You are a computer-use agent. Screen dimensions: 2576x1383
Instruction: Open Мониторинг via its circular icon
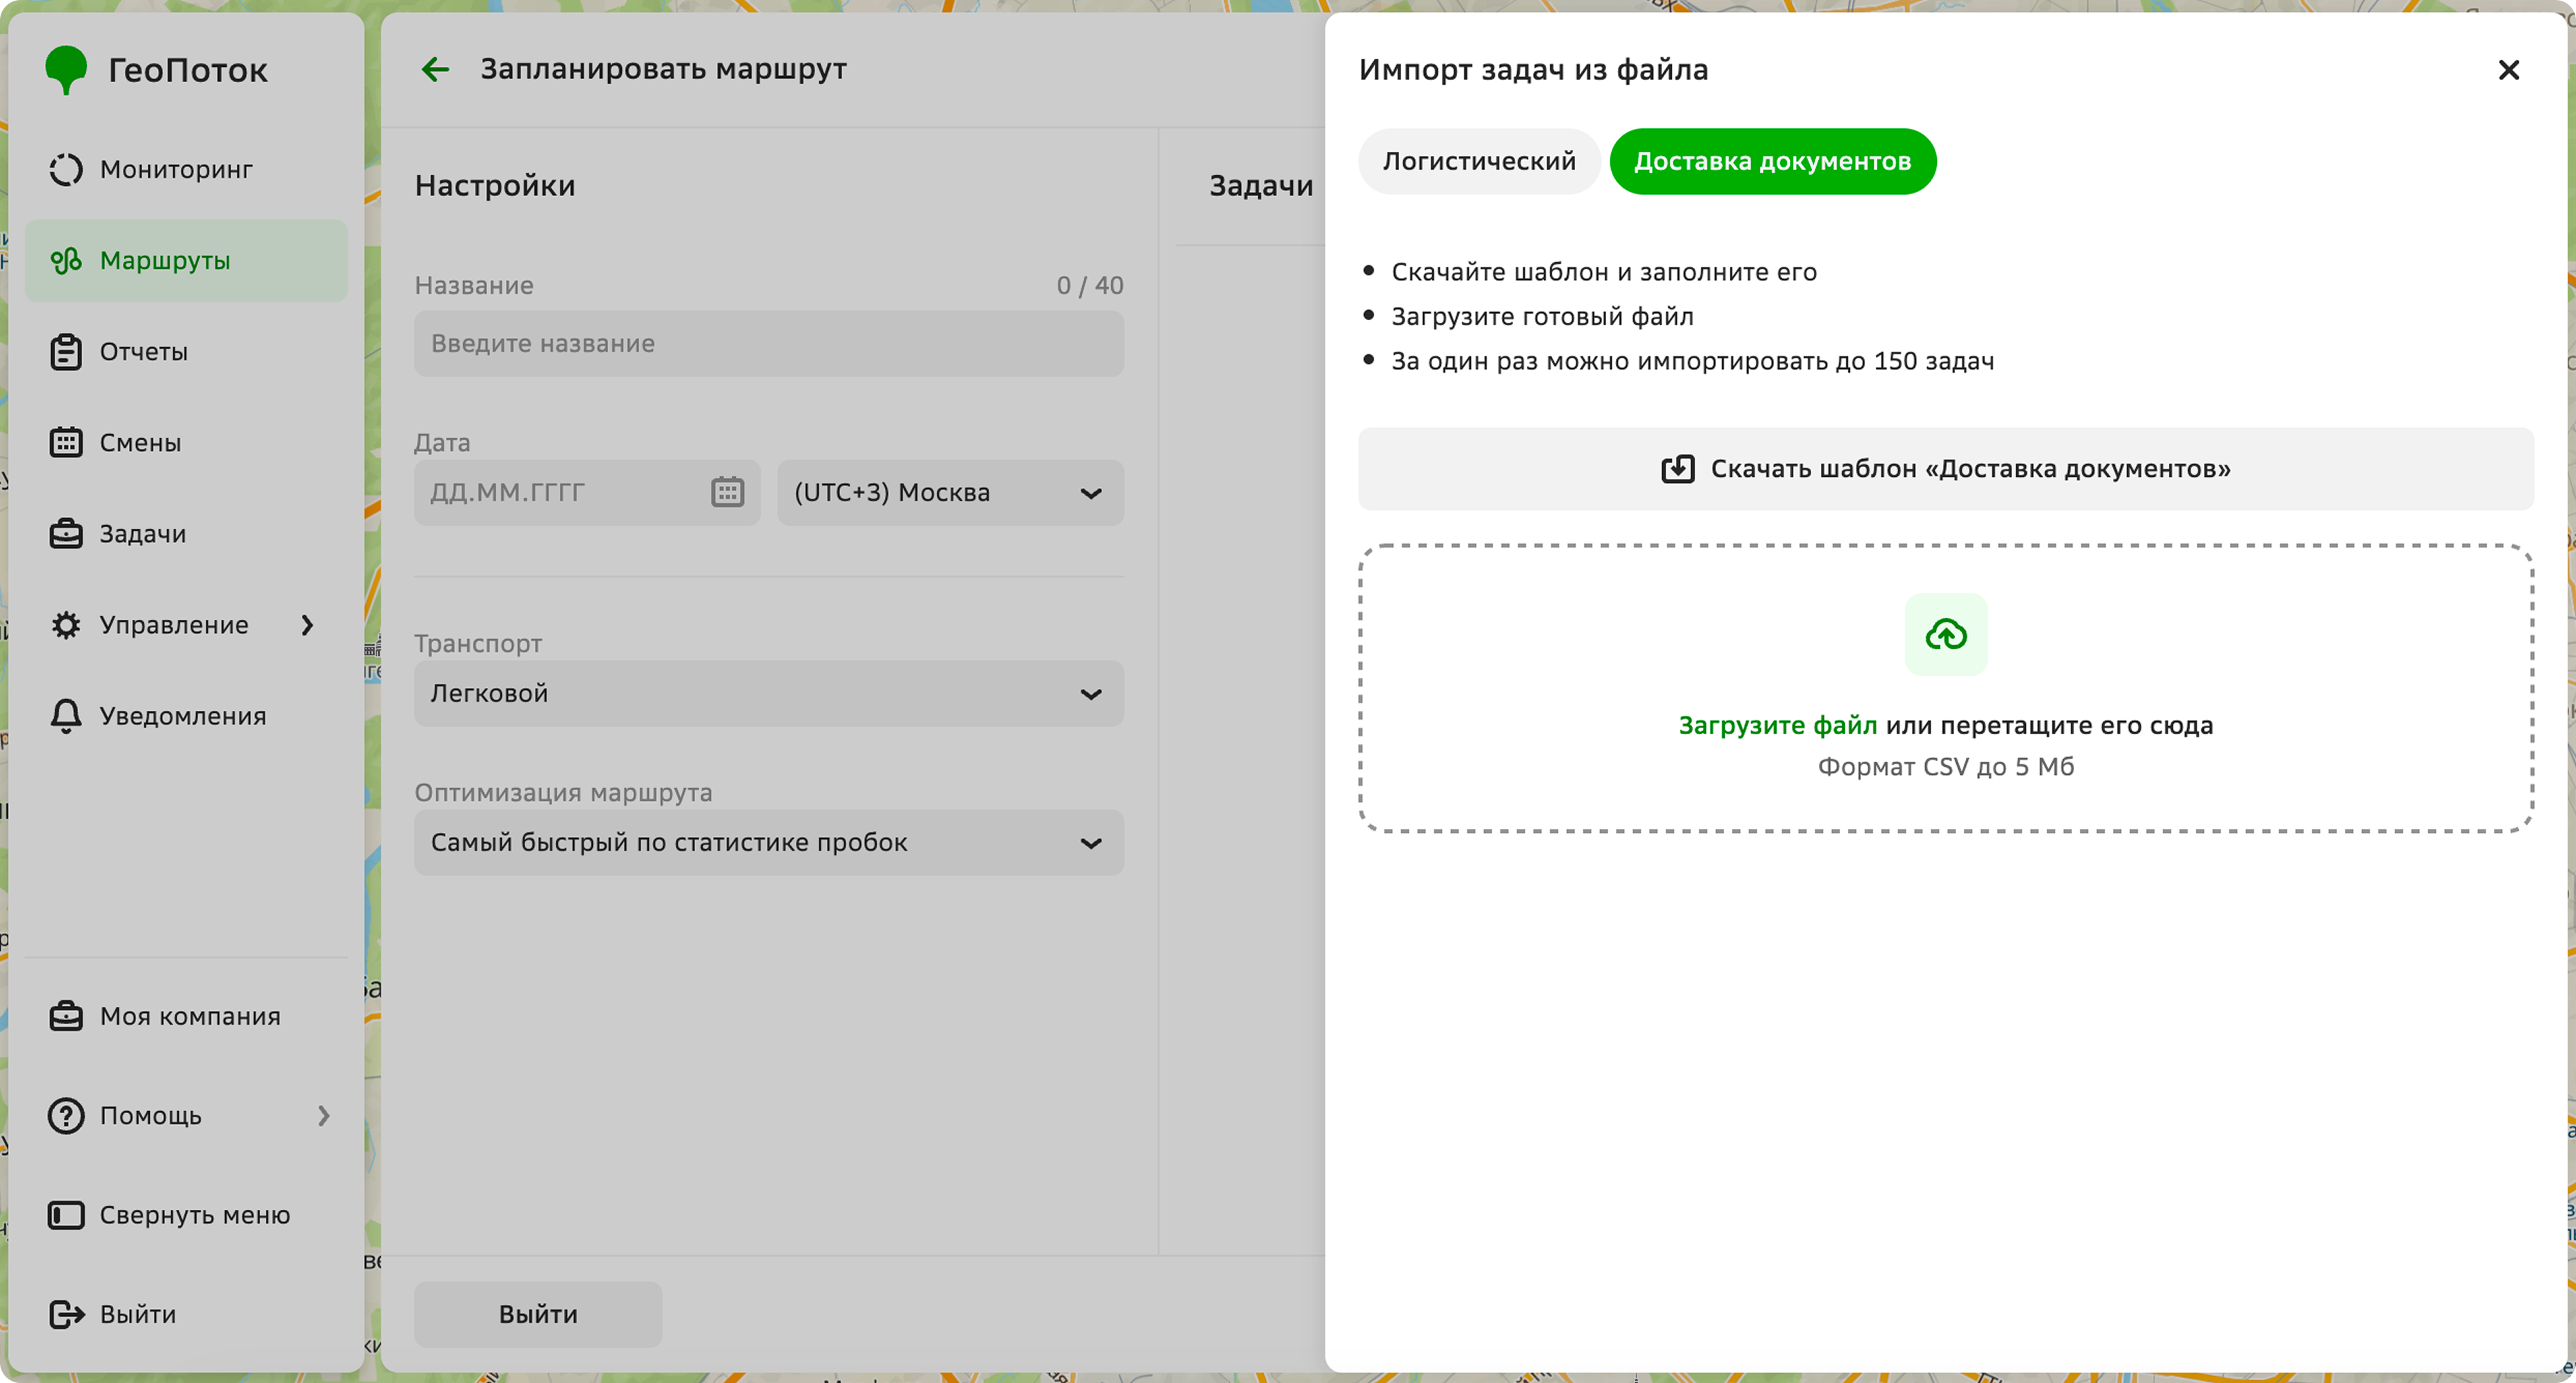[66, 169]
